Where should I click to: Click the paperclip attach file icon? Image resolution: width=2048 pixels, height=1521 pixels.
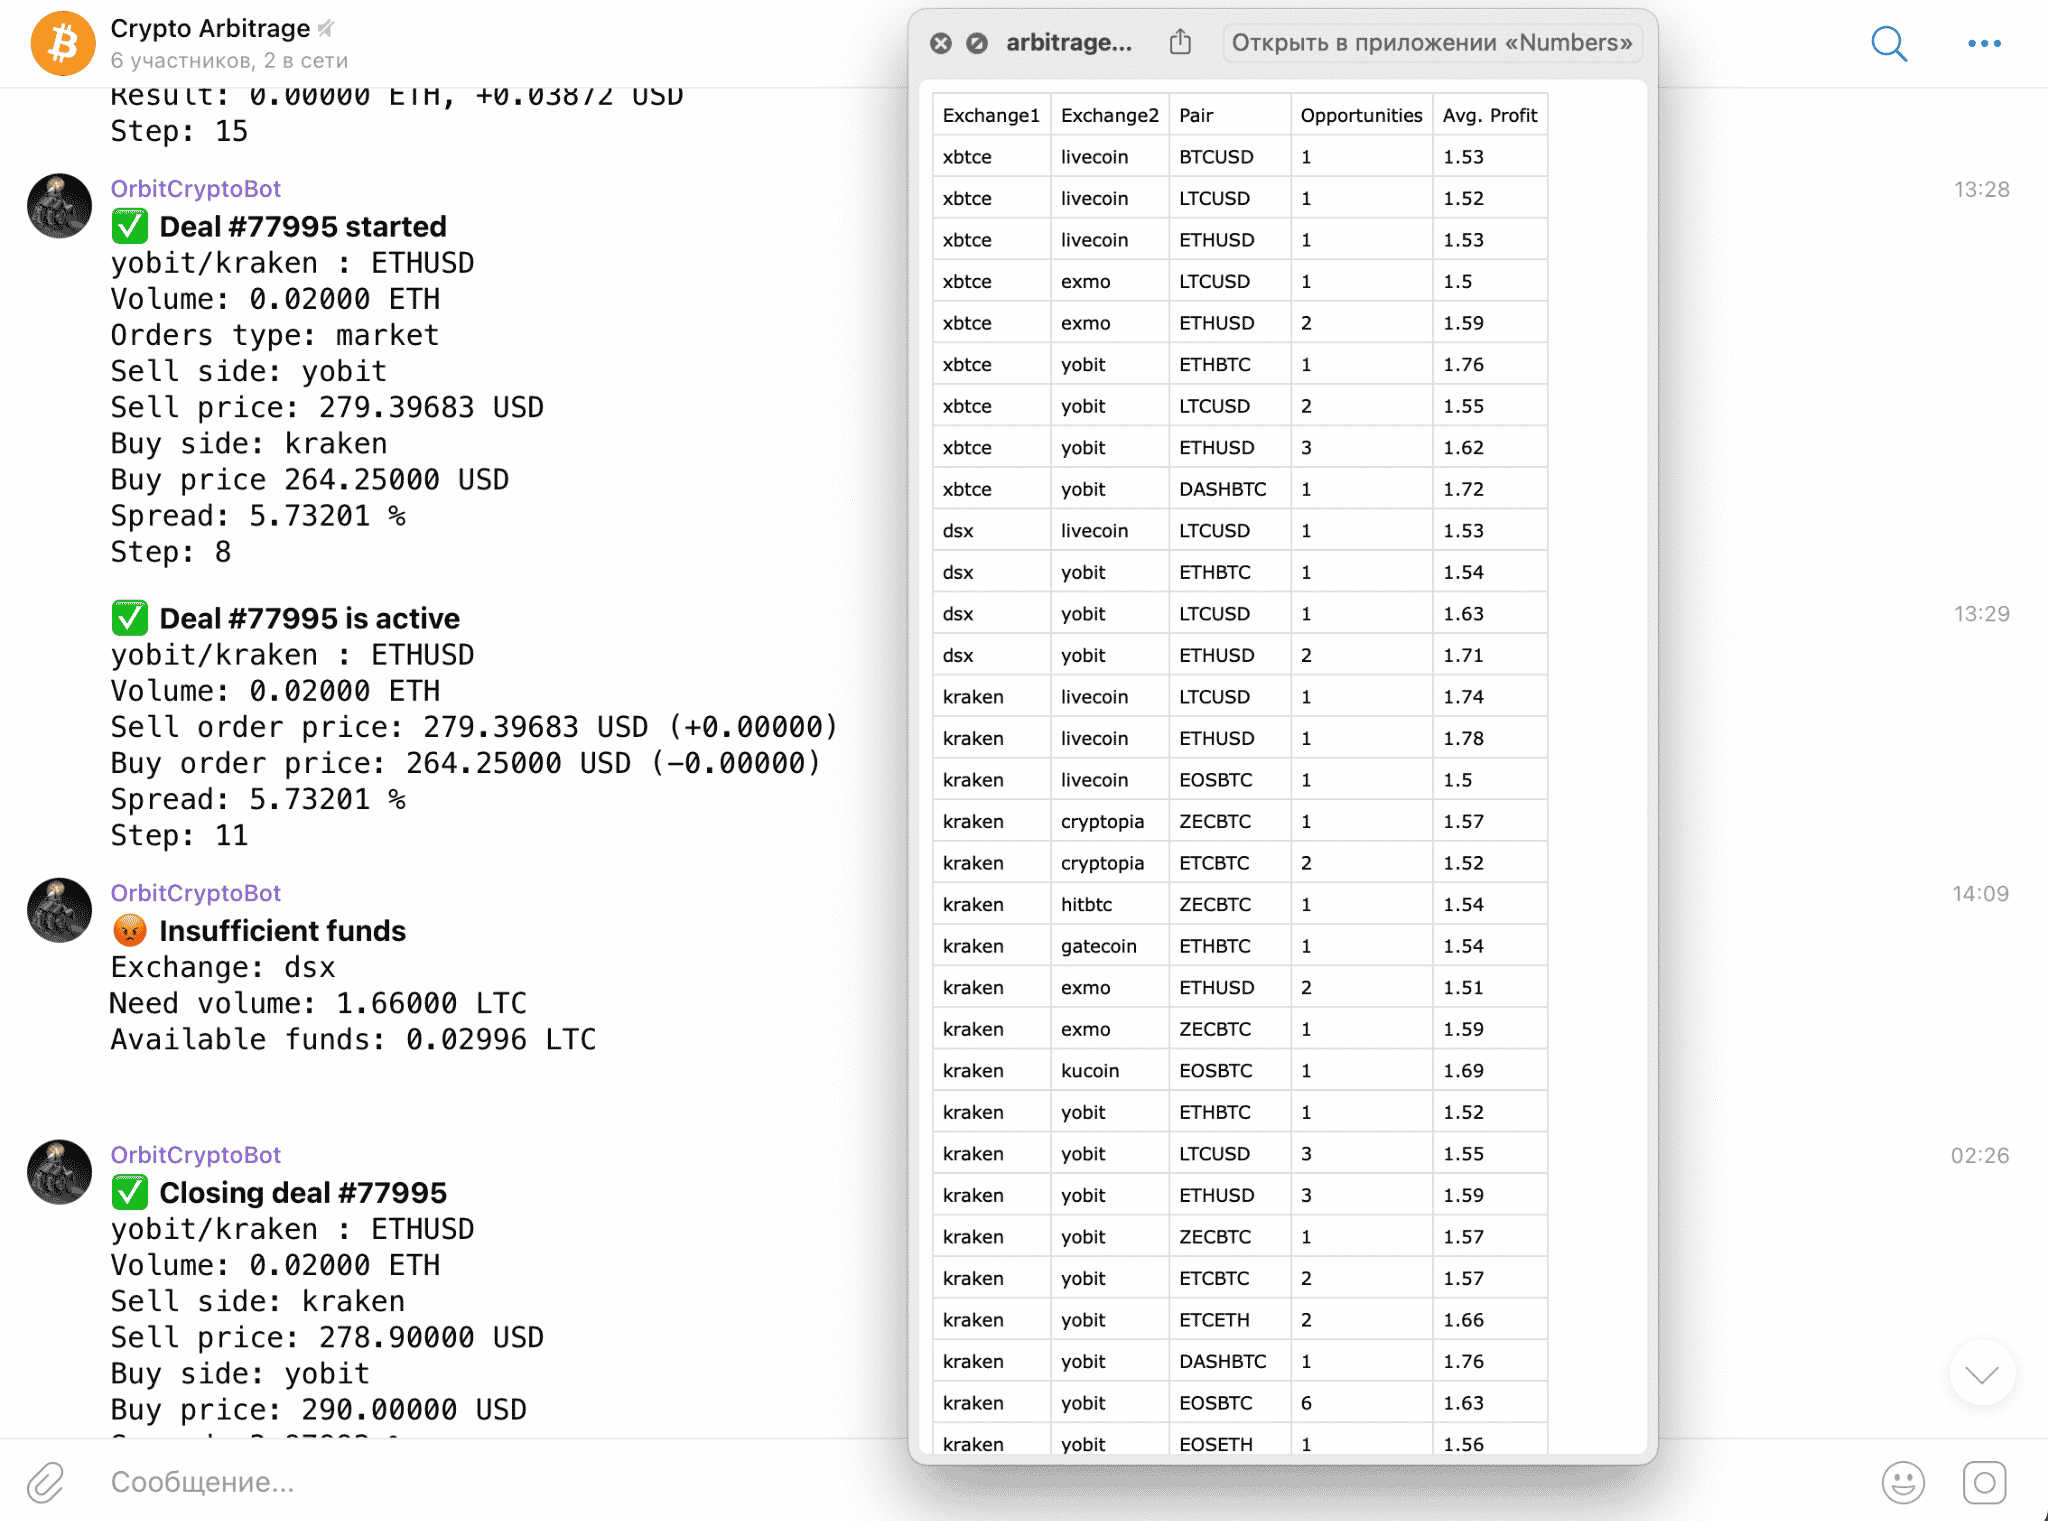(x=46, y=1482)
